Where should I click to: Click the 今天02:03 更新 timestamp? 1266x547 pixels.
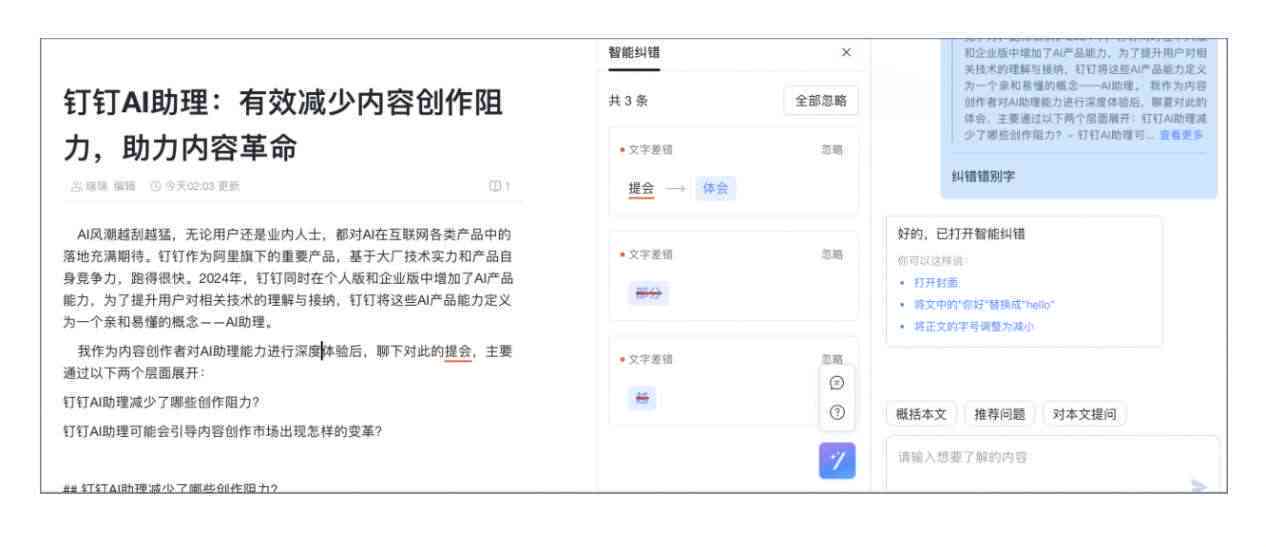tap(195, 185)
